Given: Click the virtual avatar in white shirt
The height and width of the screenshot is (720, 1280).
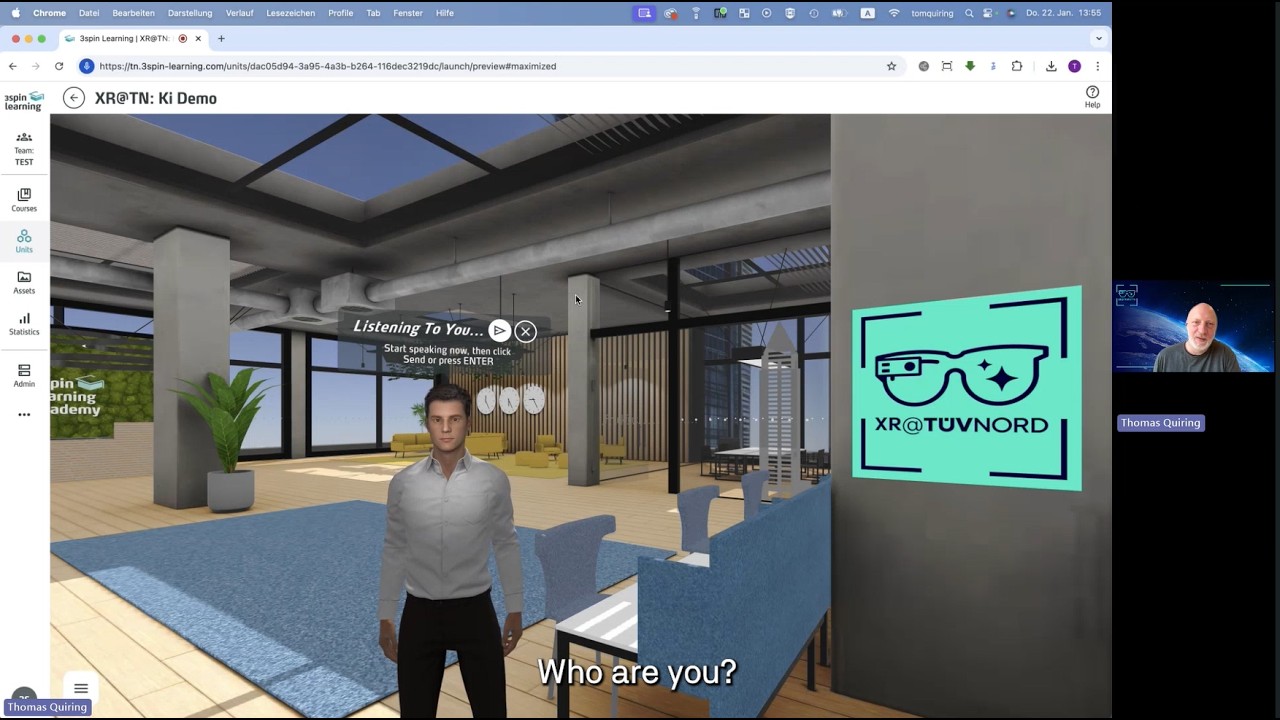Looking at the screenshot, I should point(450,550).
